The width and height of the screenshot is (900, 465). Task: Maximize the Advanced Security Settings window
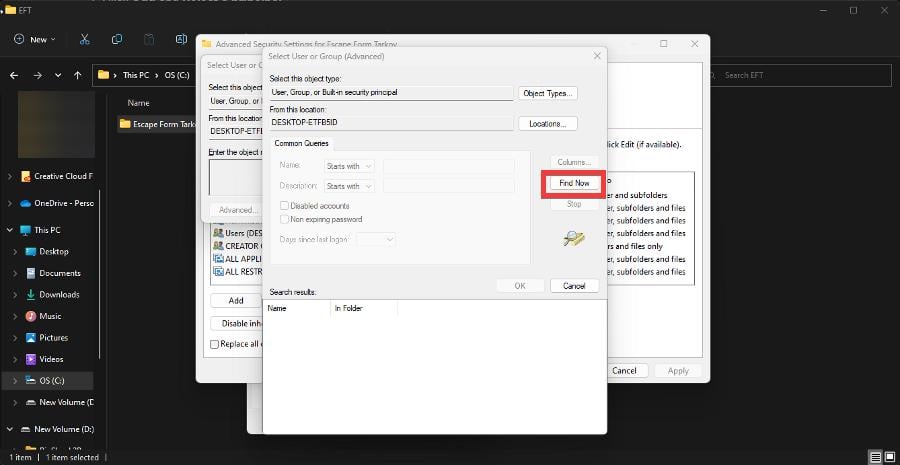664,44
